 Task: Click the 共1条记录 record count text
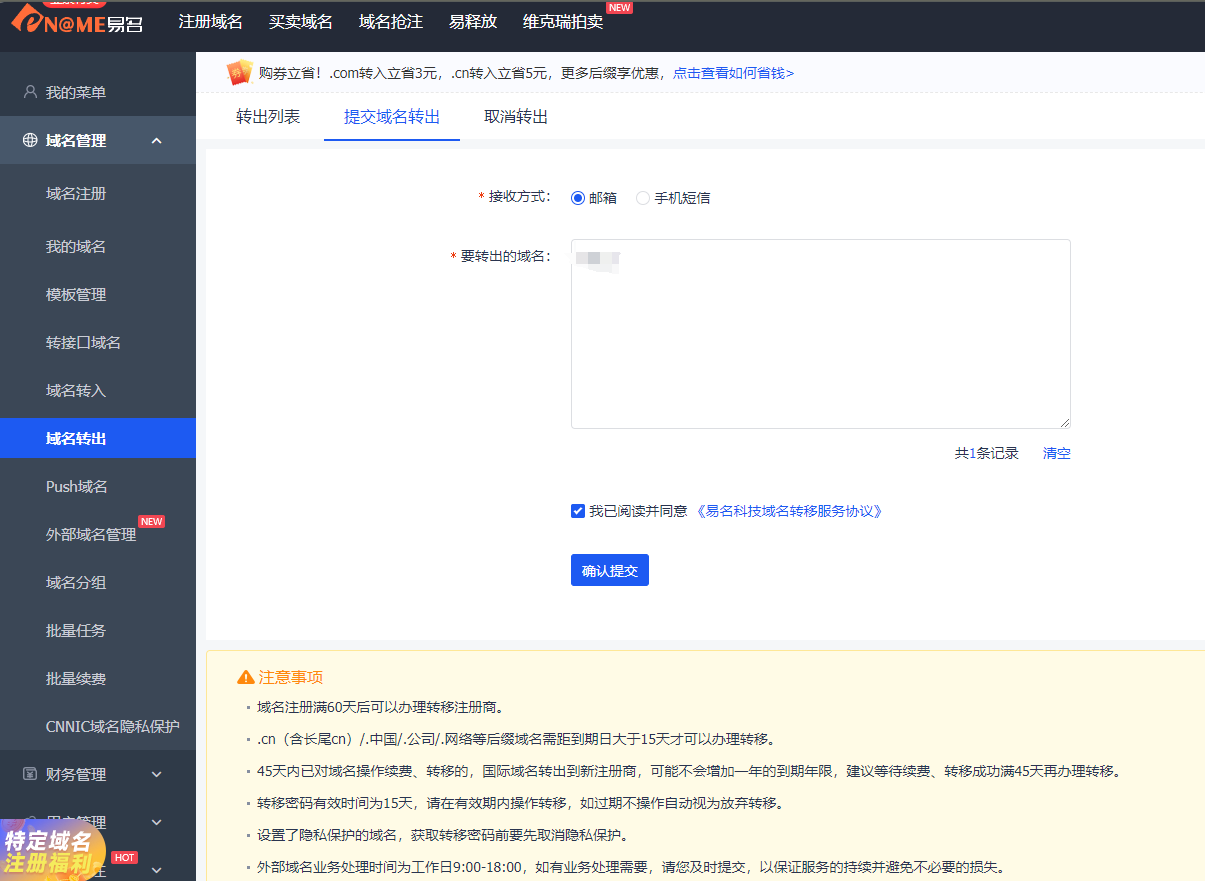tap(987, 453)
